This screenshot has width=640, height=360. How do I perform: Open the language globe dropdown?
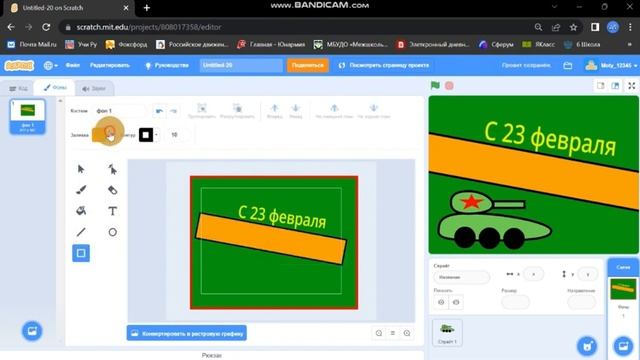coord(51,65)
